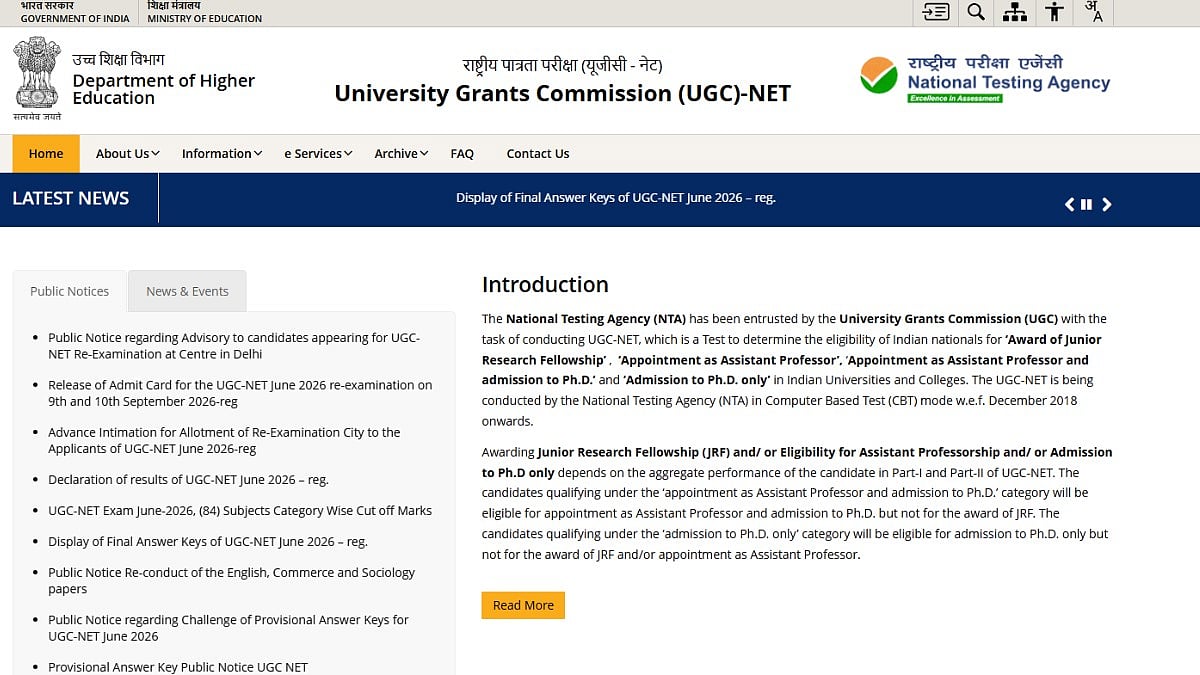Open the sitemap icon in top bar
Screen dimensions: 1200x675
click(x=1015, y=12)
